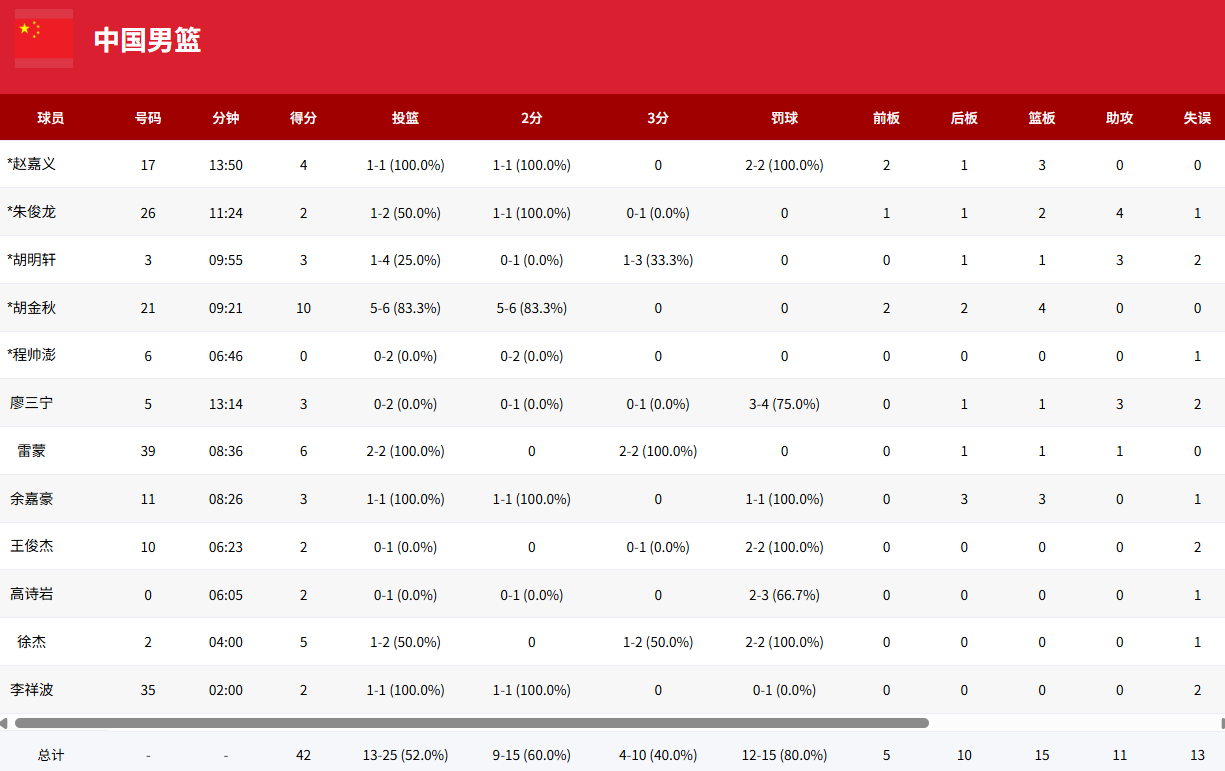Click 胡金秋's field goals 5-6 (83.3%)
Viewport: 1225px width, 771px height.
406,308
